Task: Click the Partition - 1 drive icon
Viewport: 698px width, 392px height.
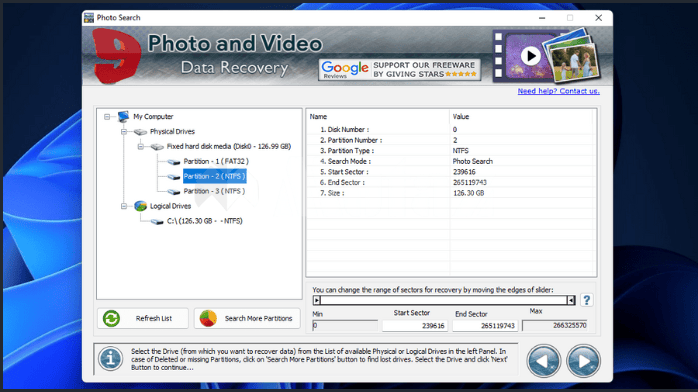Action: 174,162
